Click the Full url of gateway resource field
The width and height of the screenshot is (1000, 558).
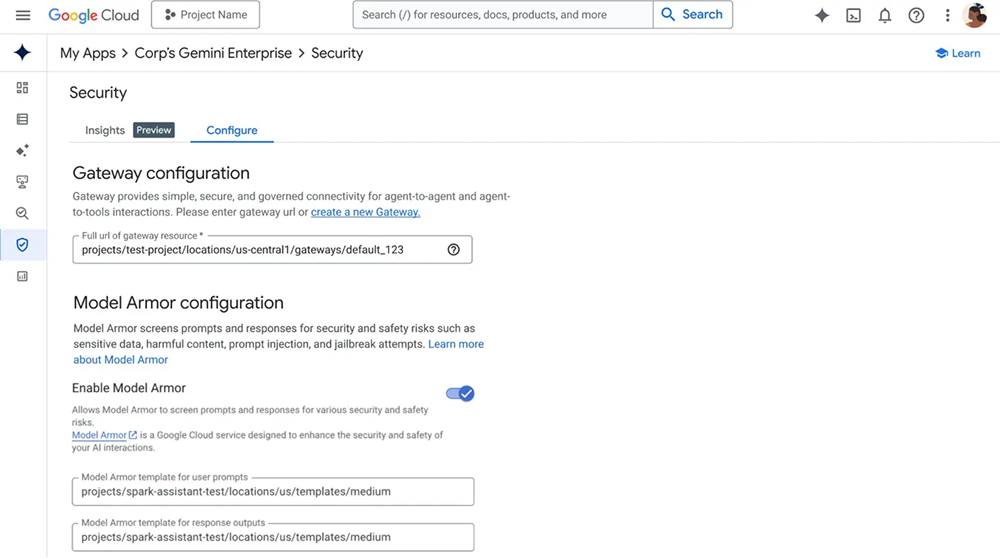[x=272, y=249]
